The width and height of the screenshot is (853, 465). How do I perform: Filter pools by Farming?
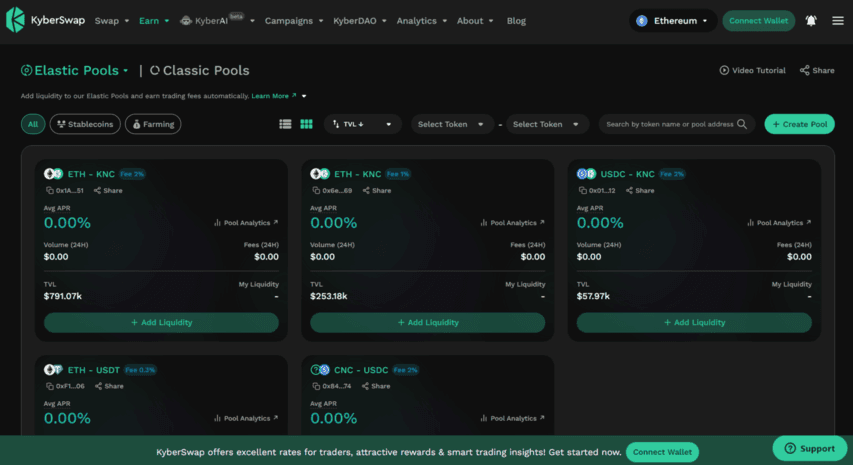pyautogui.click(x=153, y=124)
